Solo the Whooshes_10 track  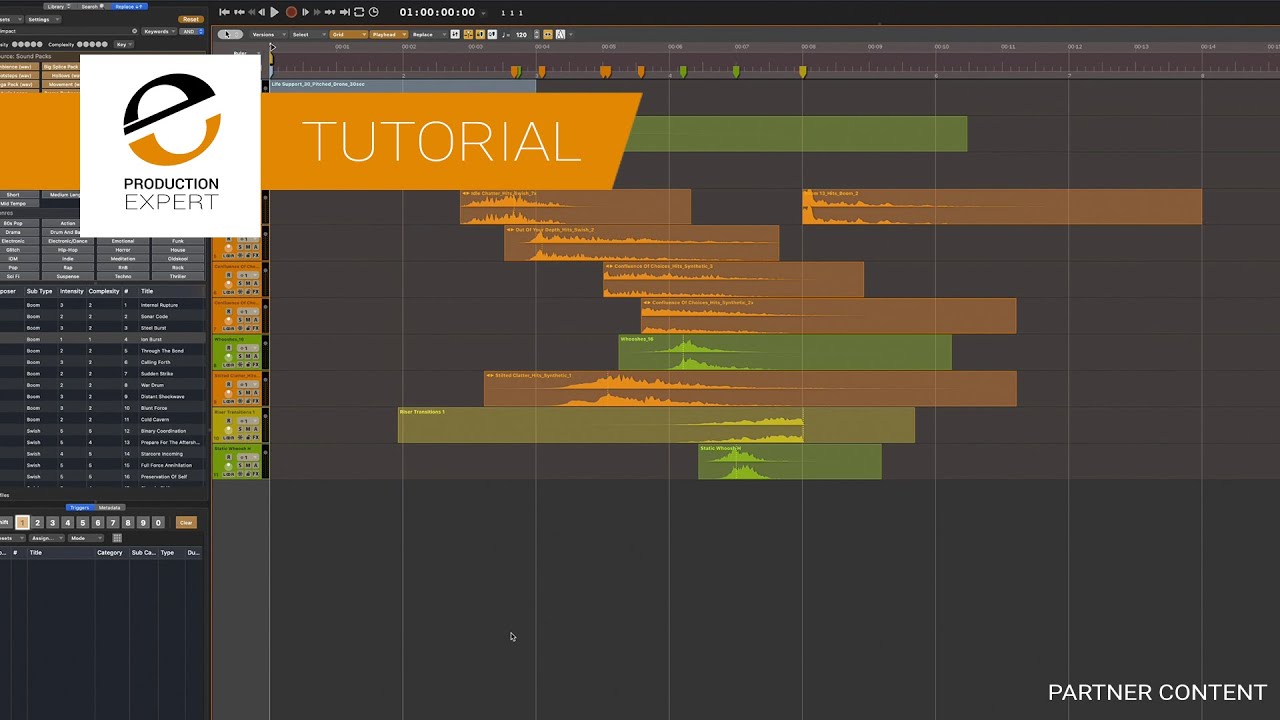pos(240,356)
